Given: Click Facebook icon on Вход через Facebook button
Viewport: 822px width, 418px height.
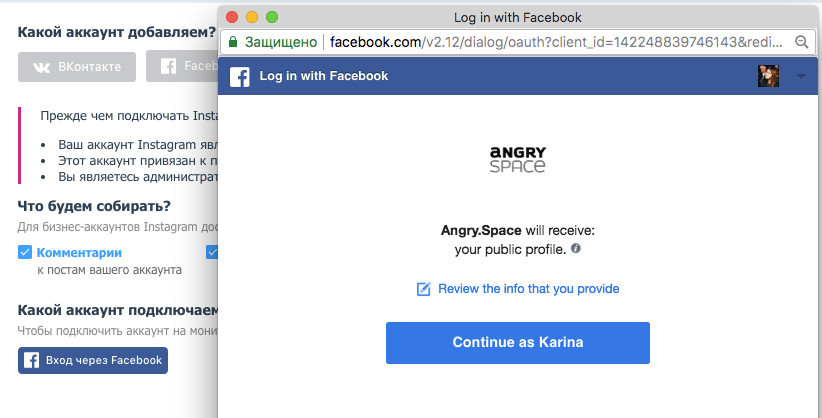Looking at the screenshot, I should coord(31,360).
